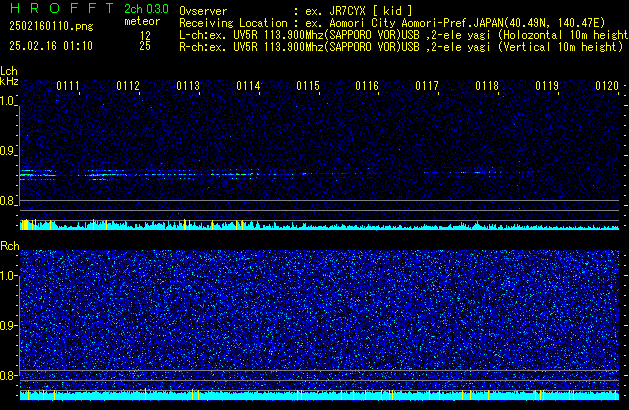
Task: Click the HROFFT title text
Action: [62, 8]
